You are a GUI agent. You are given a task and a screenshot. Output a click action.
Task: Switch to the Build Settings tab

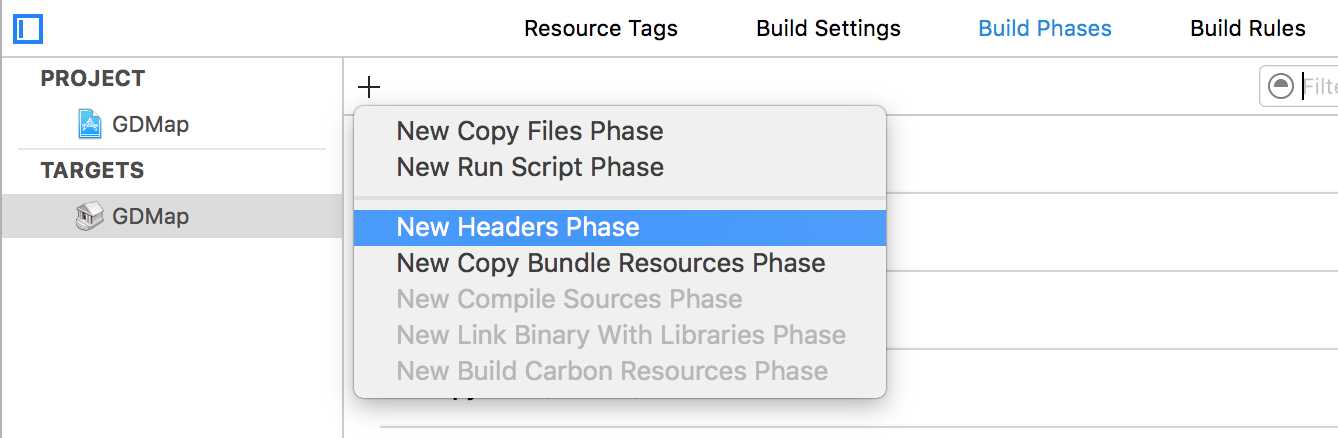click(x=828, y=28)
